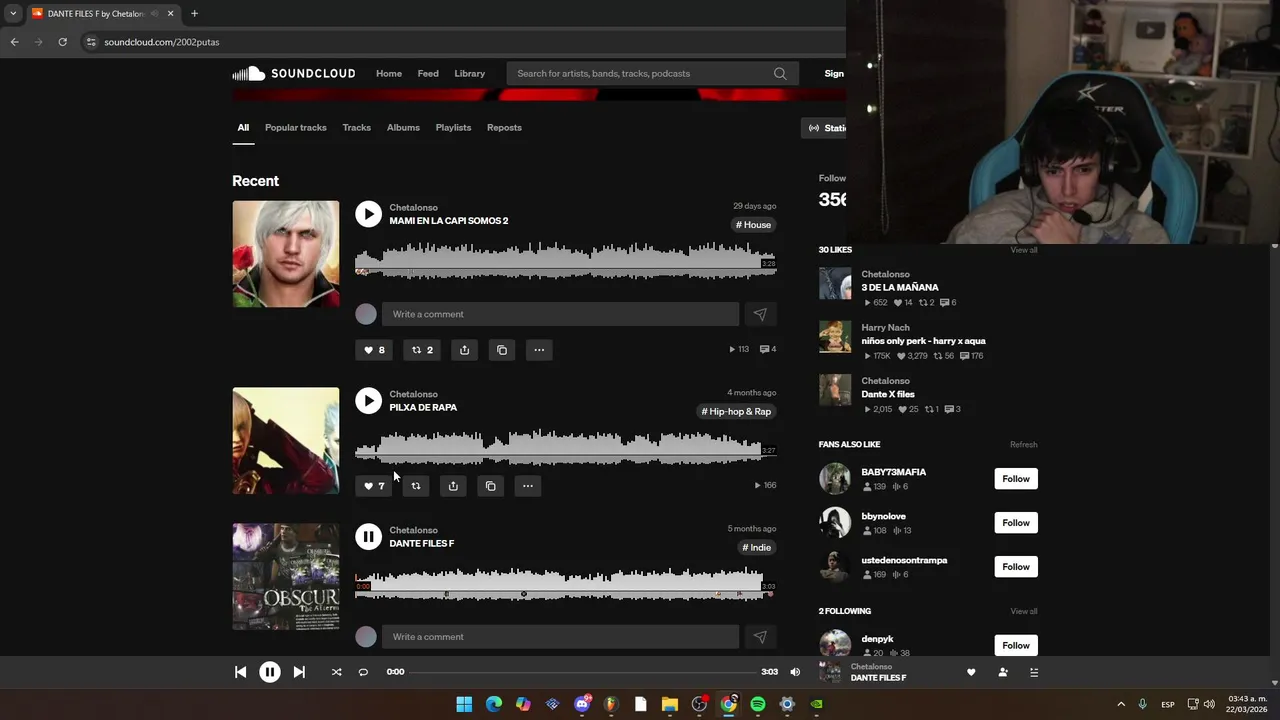This screenshot has height=720, width=1280.
Task: Click the search magnifier icon
Action: tap(780, 73)
